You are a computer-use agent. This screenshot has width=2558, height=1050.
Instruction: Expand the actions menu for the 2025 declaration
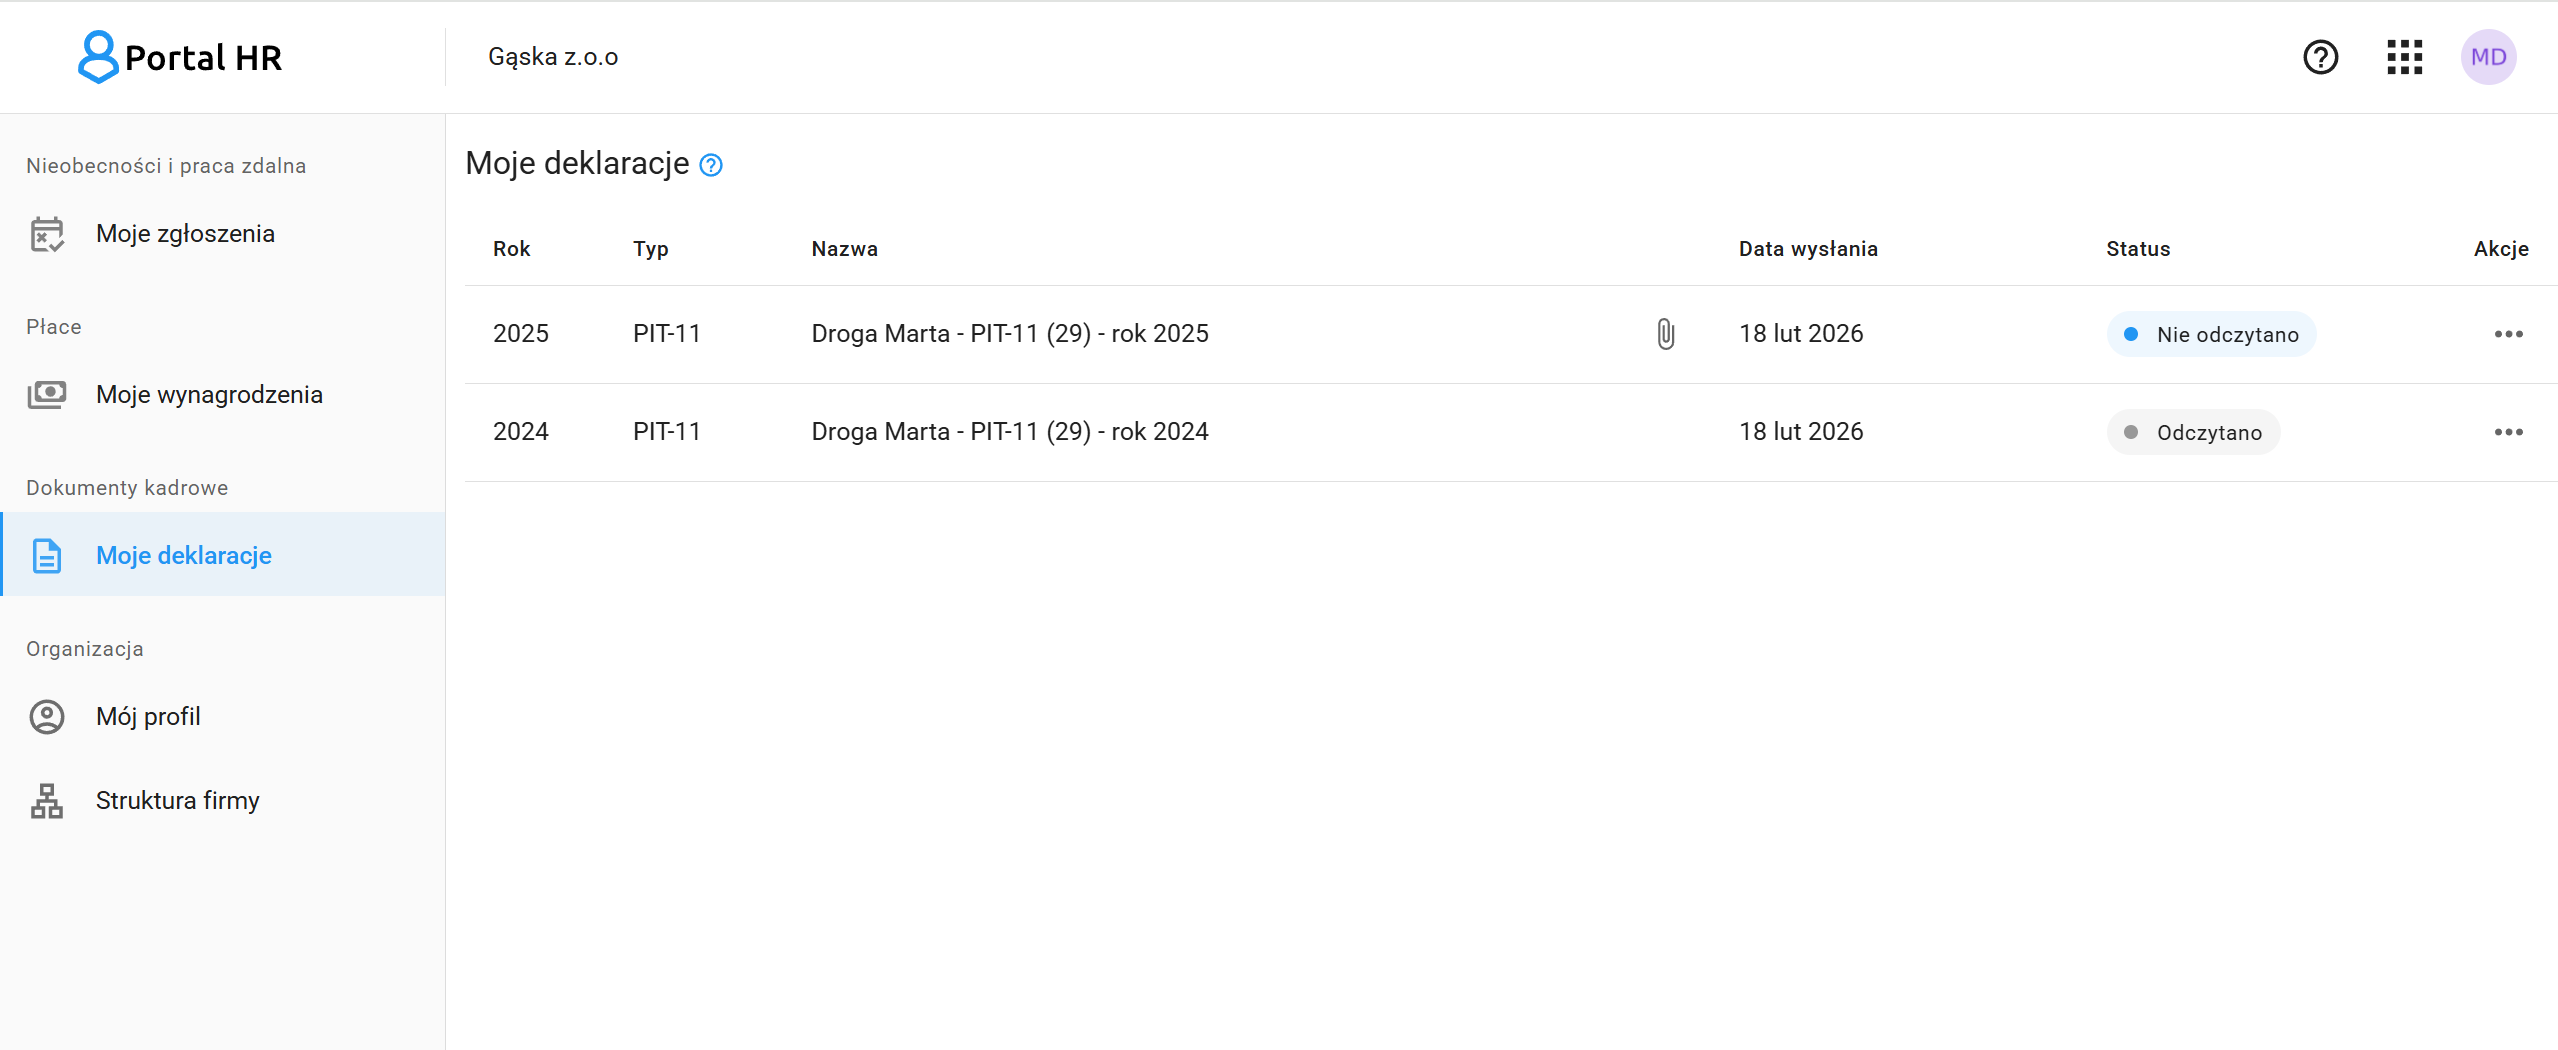pos(2508,334)
